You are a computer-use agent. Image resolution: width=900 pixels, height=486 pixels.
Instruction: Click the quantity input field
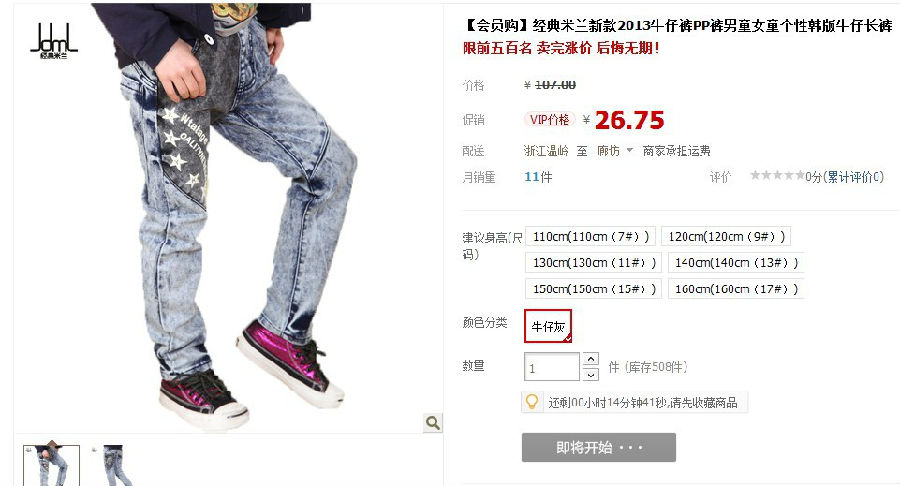[x=552, y=367]
